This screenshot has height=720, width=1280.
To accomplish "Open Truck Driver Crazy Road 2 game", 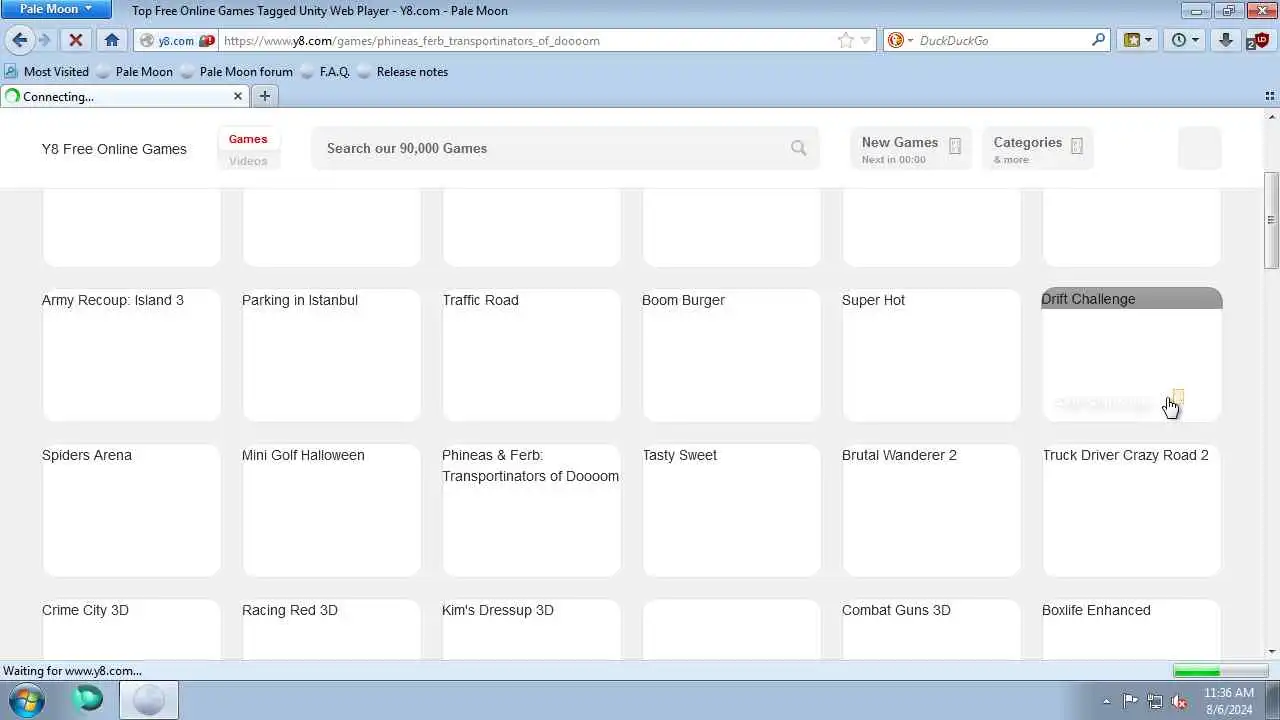I will pyautogui.click(x=1131, y=510).
